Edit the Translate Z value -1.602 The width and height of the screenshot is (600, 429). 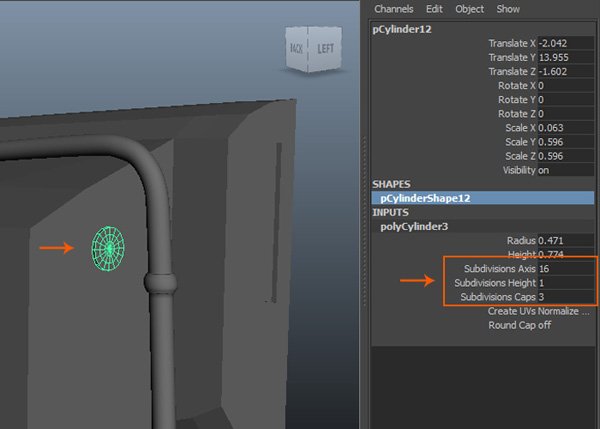click(566, 72)
